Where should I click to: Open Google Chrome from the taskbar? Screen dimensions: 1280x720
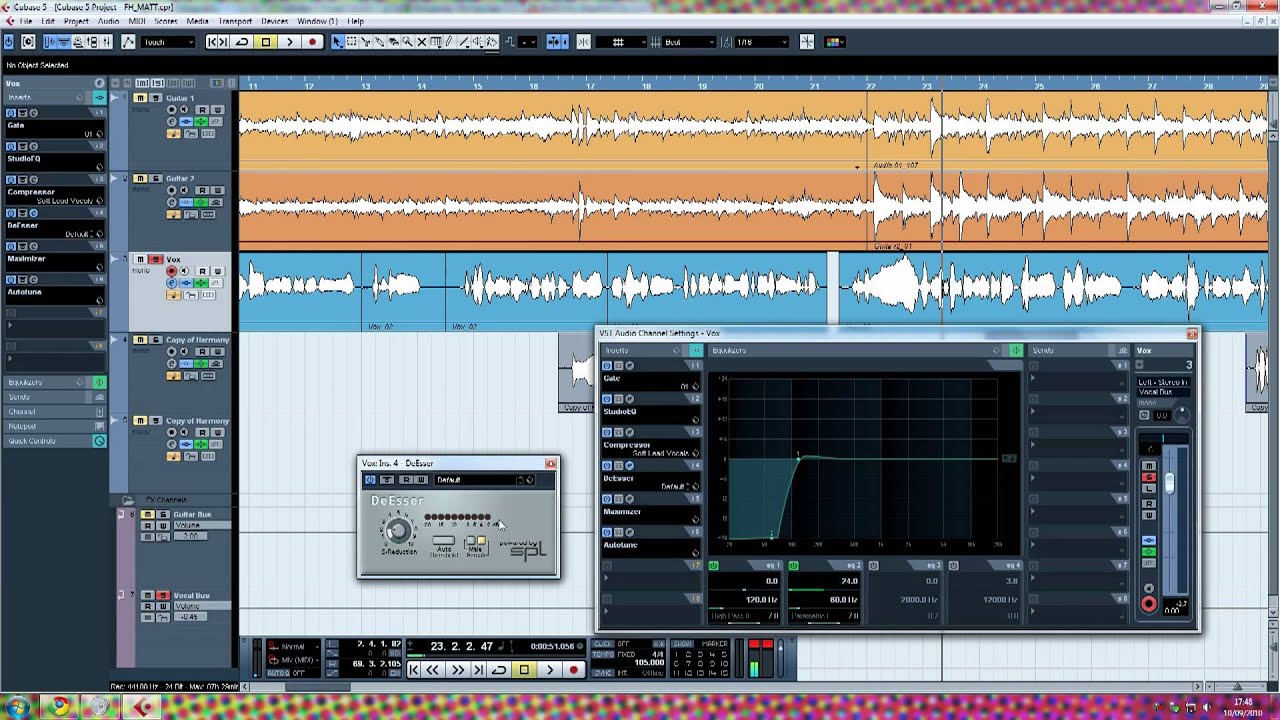59,706
